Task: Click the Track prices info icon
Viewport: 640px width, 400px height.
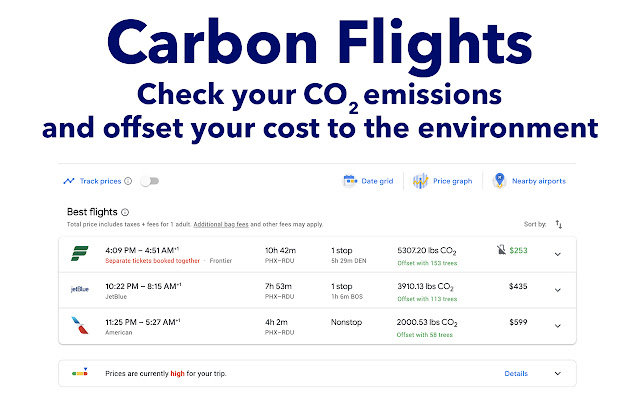Action: point(127,181)
